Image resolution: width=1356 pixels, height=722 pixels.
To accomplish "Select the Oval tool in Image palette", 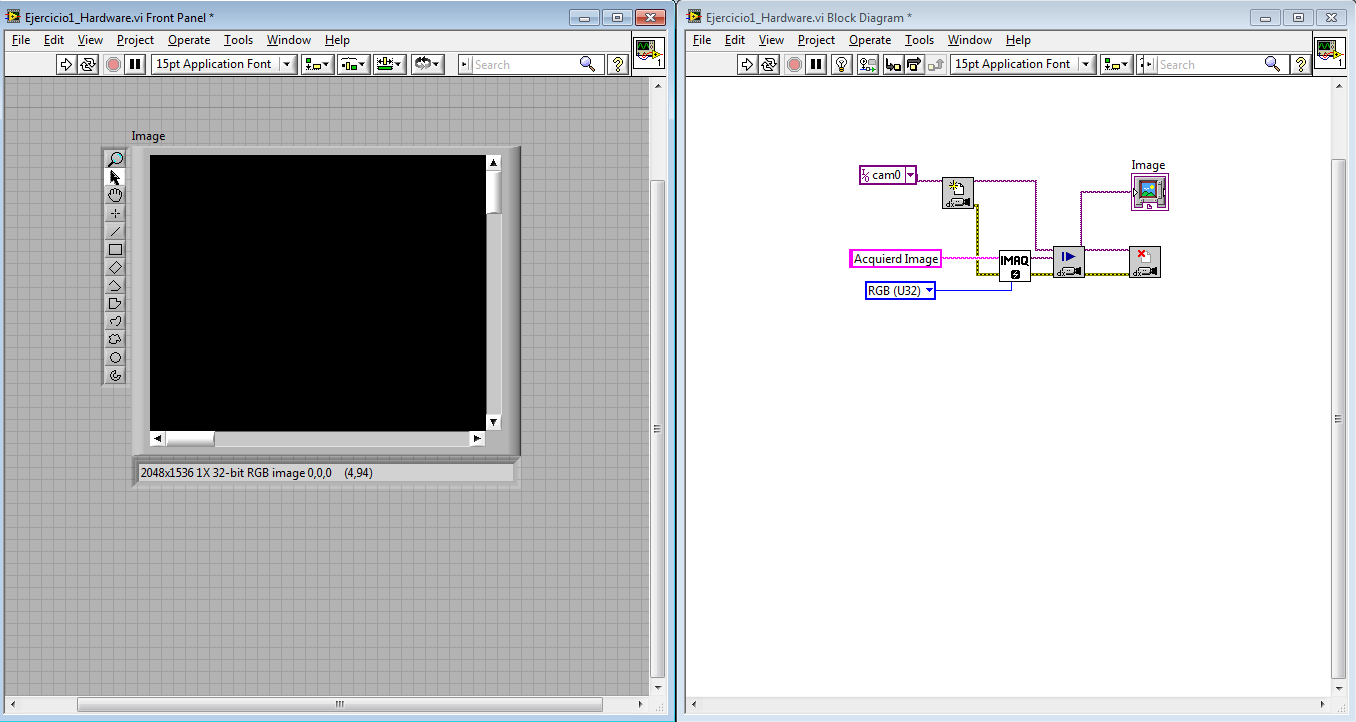I will coord(115,357).
